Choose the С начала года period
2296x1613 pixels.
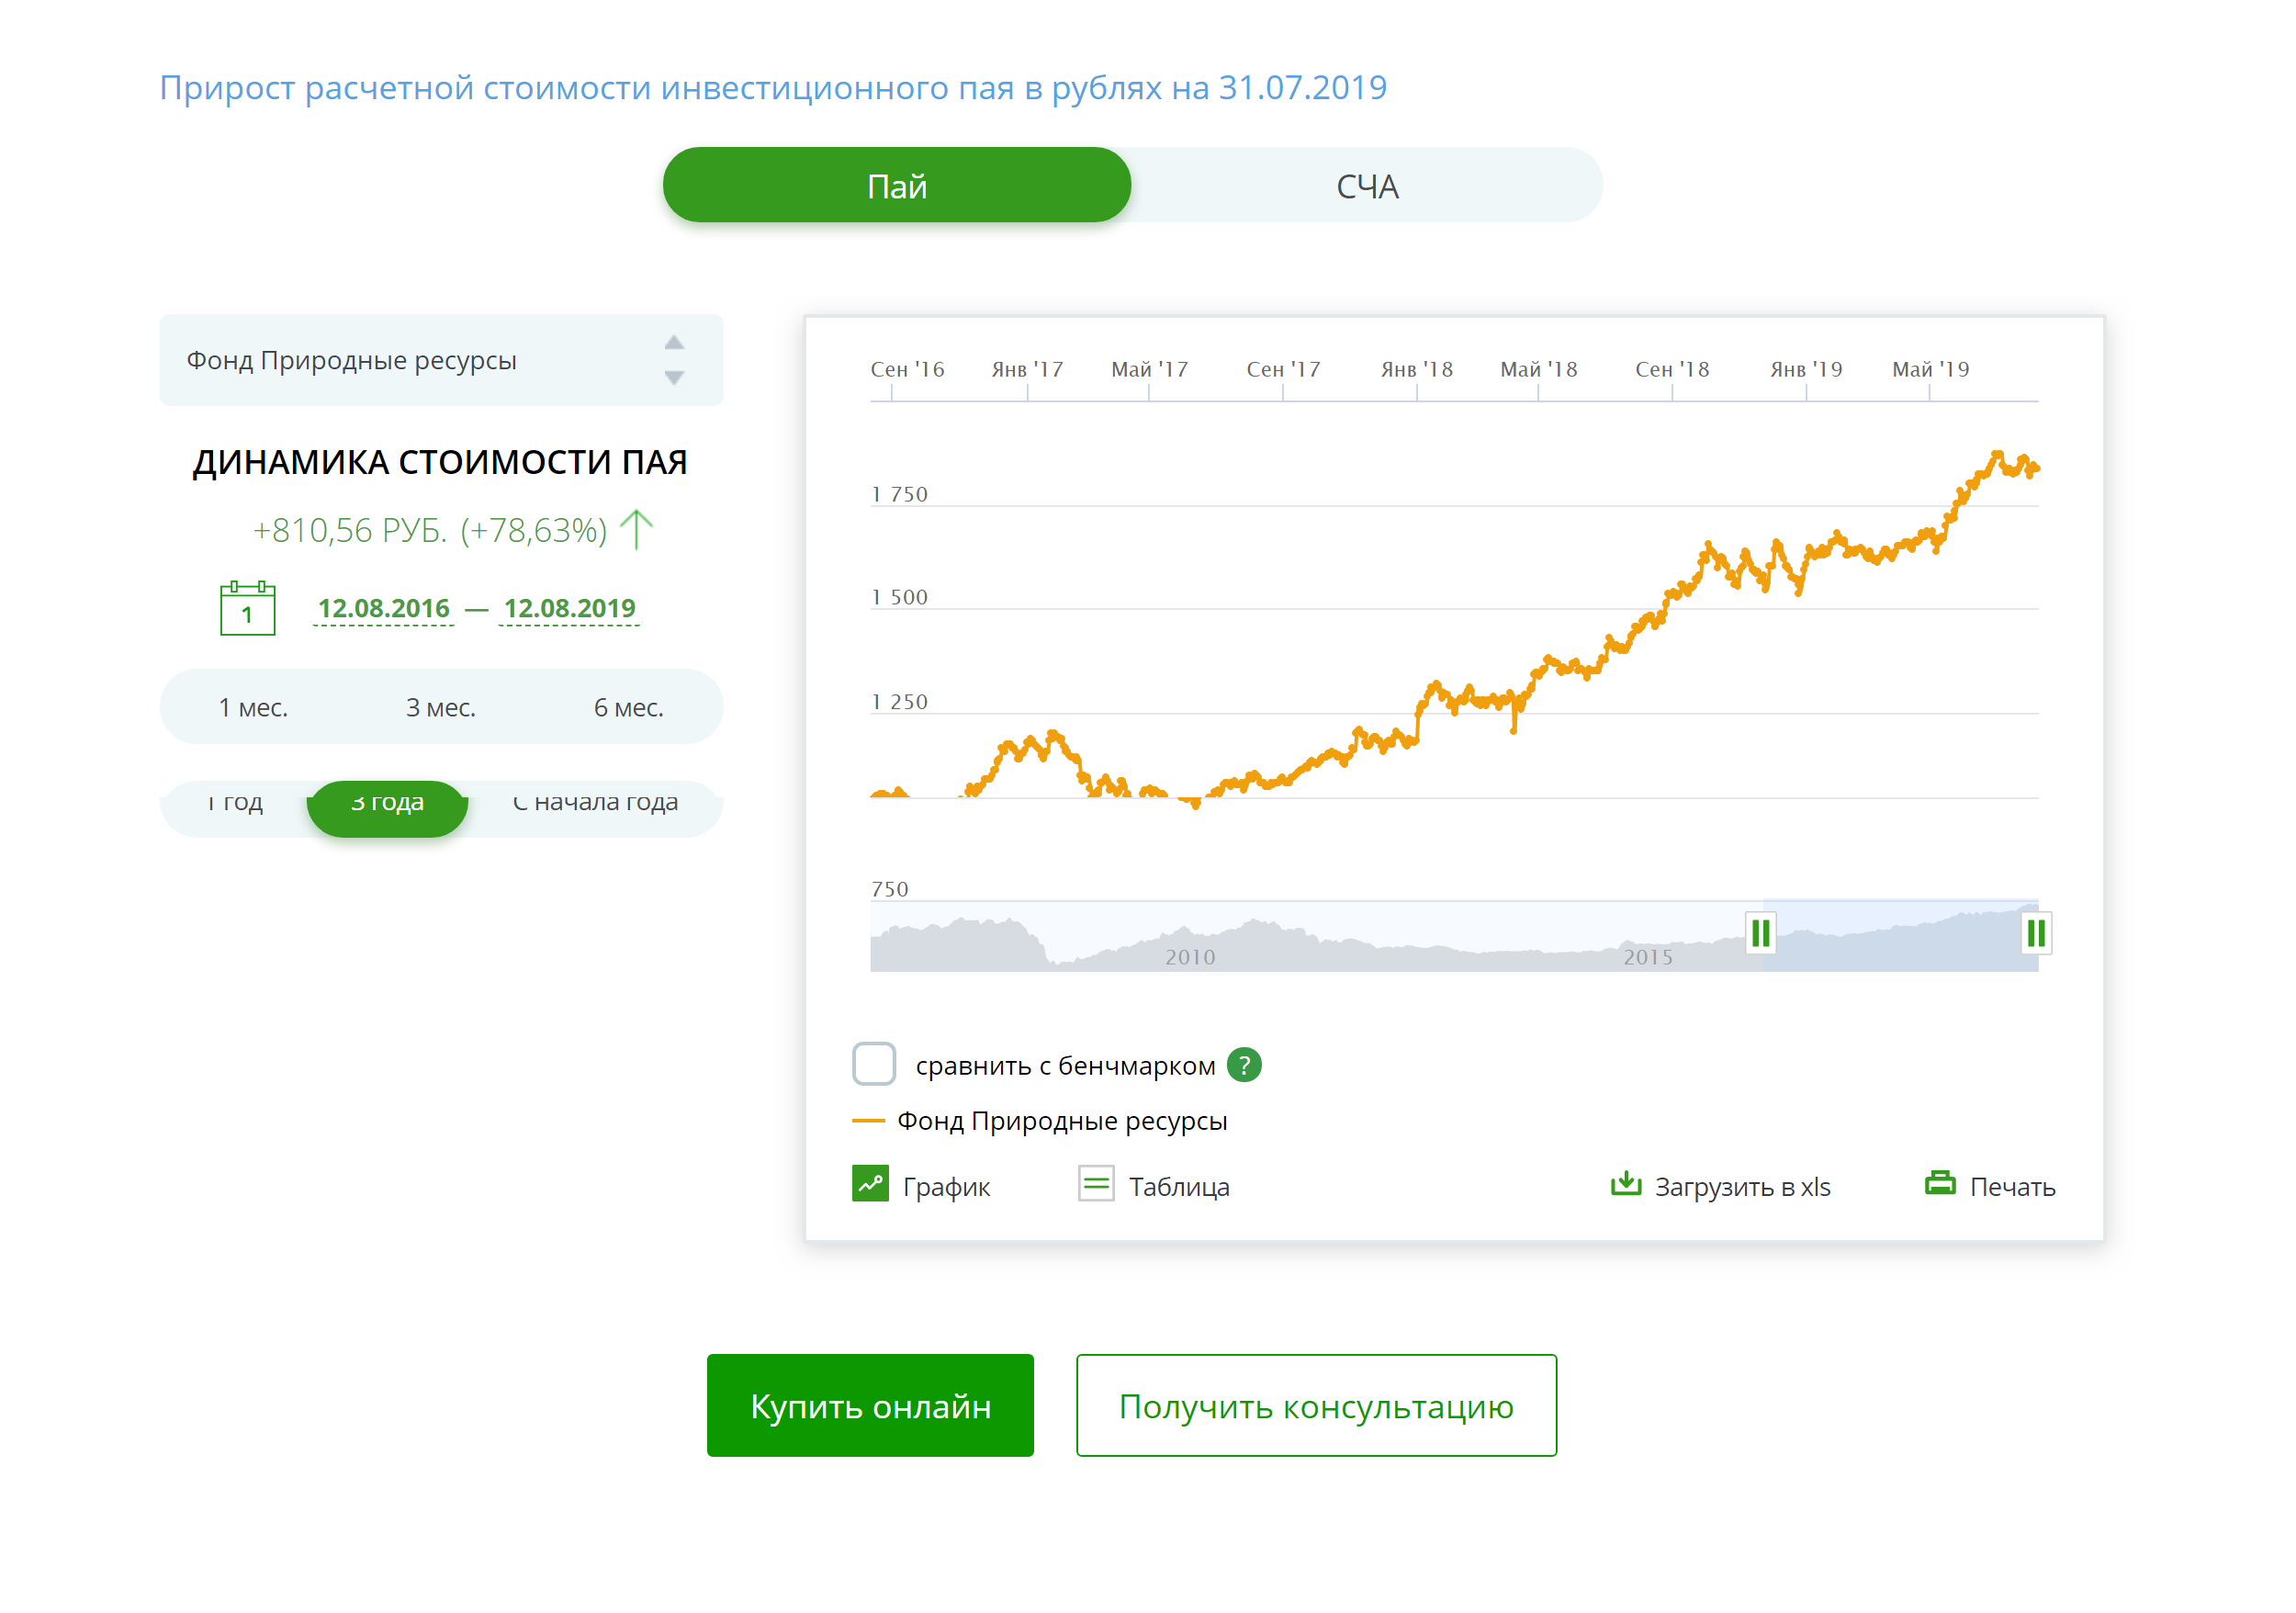point(595,802)
